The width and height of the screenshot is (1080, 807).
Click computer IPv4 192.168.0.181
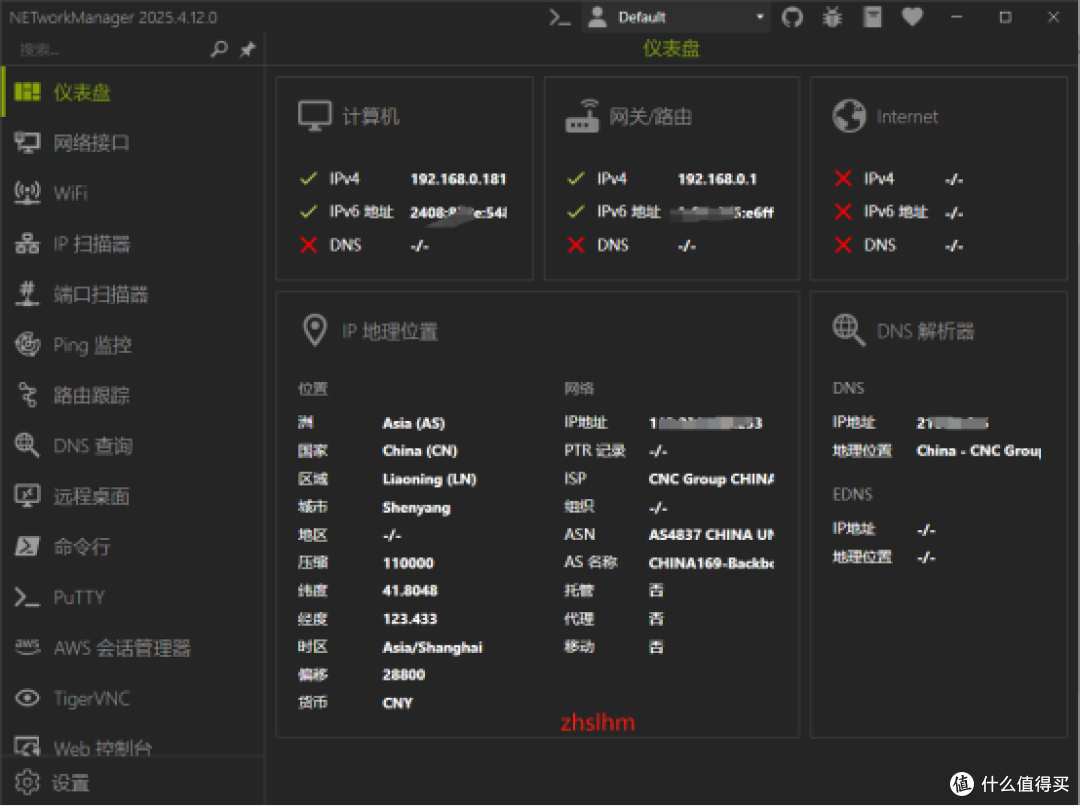point(458,179)
